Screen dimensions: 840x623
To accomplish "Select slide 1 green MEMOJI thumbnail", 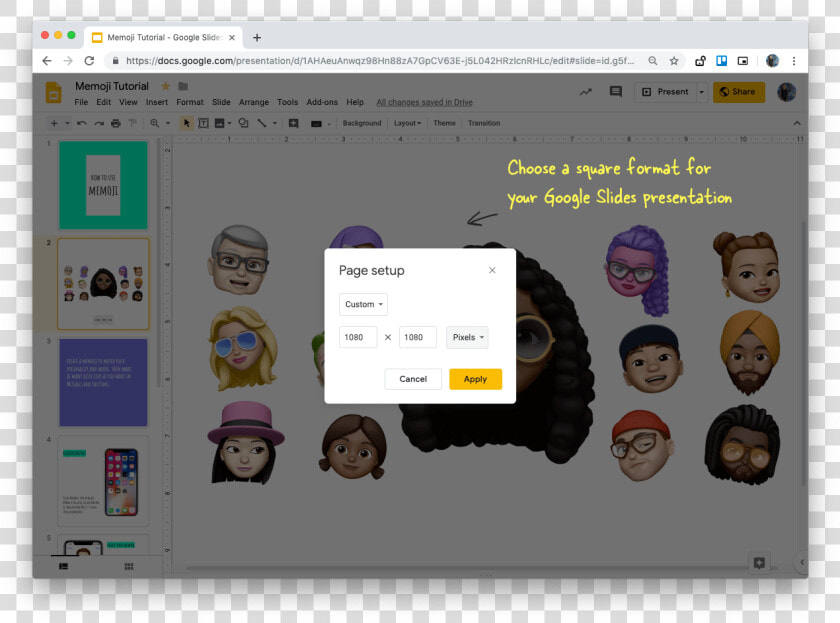I will [x=103, y=185].
